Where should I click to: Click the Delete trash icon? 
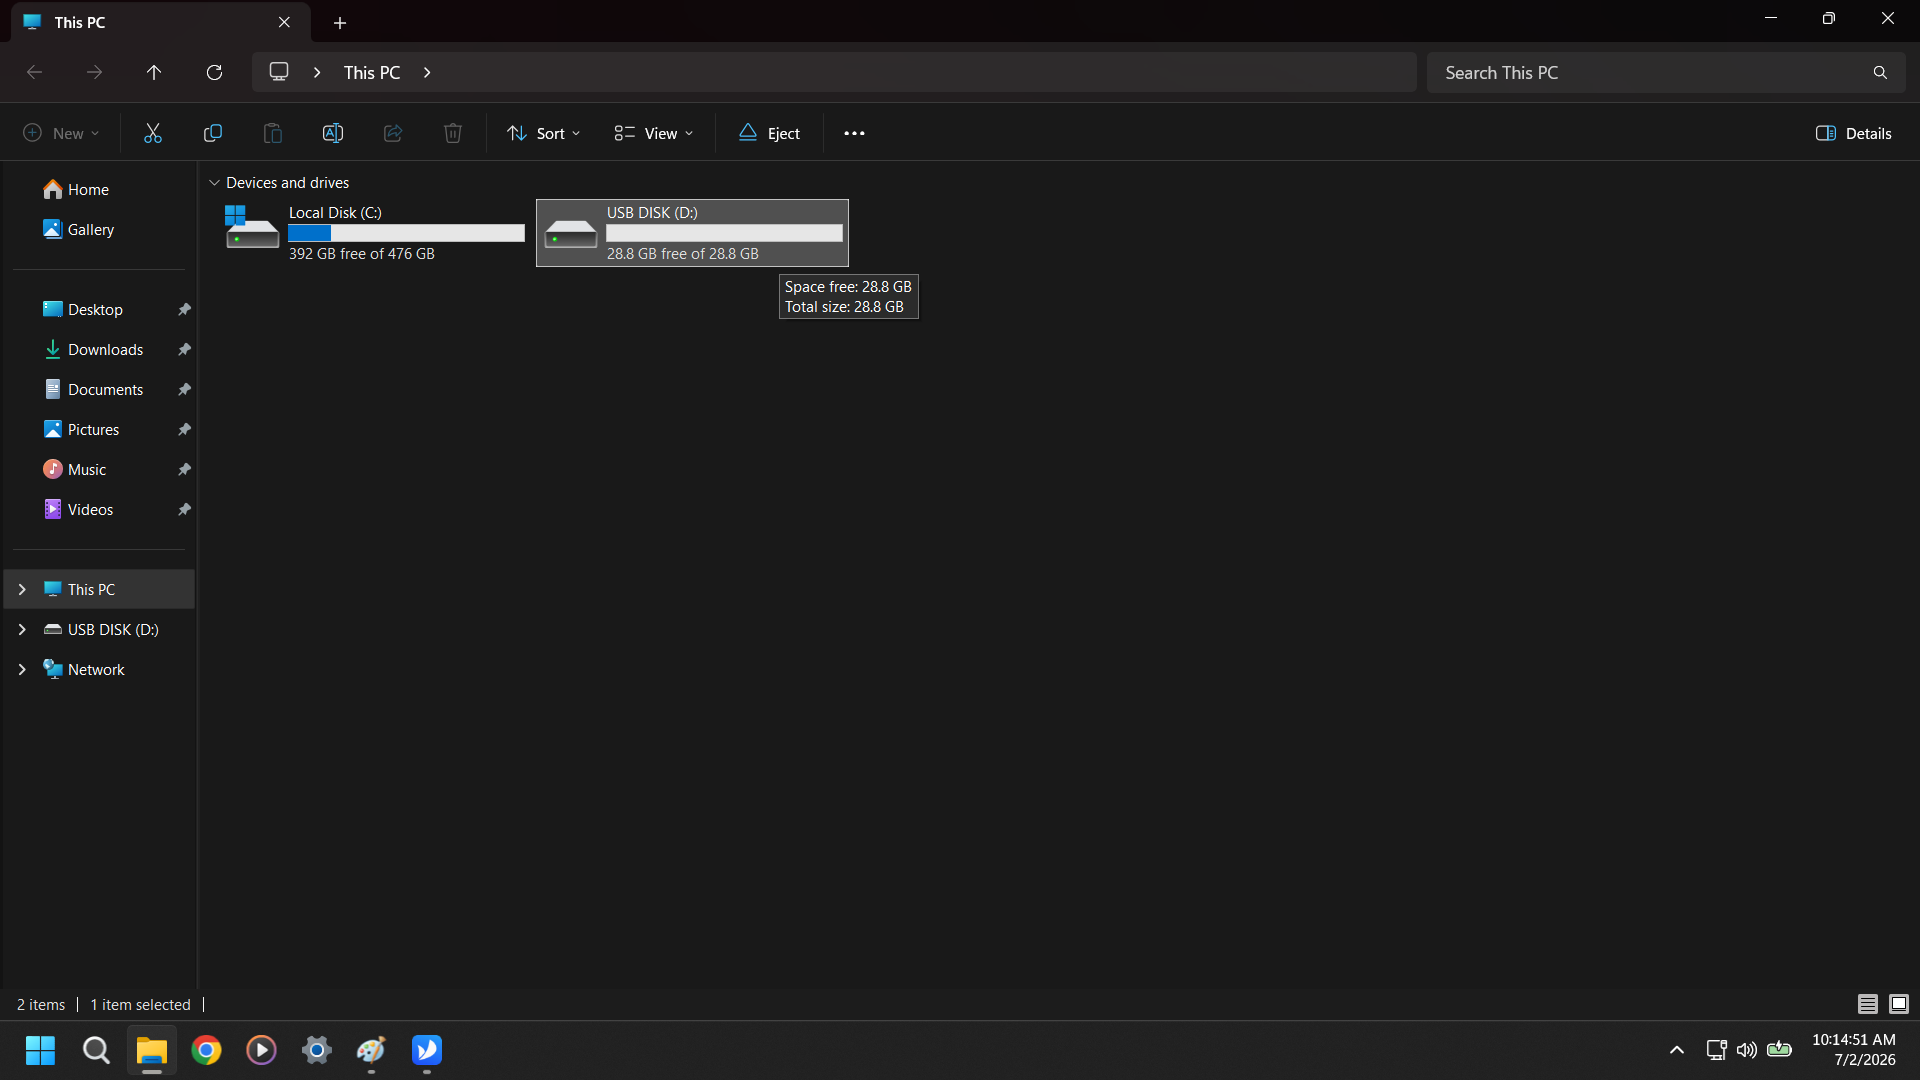coord(453,133)
